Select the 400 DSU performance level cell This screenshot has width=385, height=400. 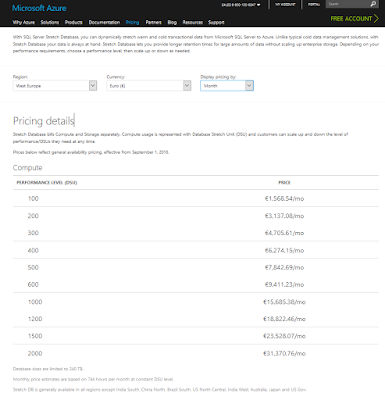(x=33, y=250)
